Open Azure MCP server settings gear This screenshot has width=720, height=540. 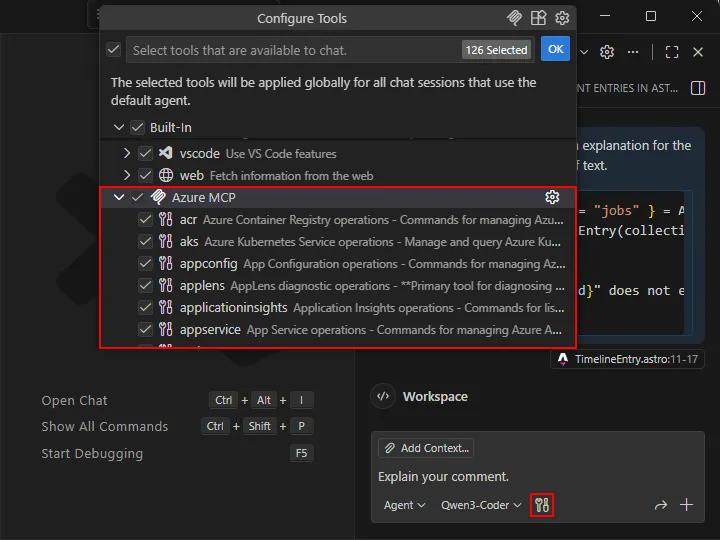point(552,197)
